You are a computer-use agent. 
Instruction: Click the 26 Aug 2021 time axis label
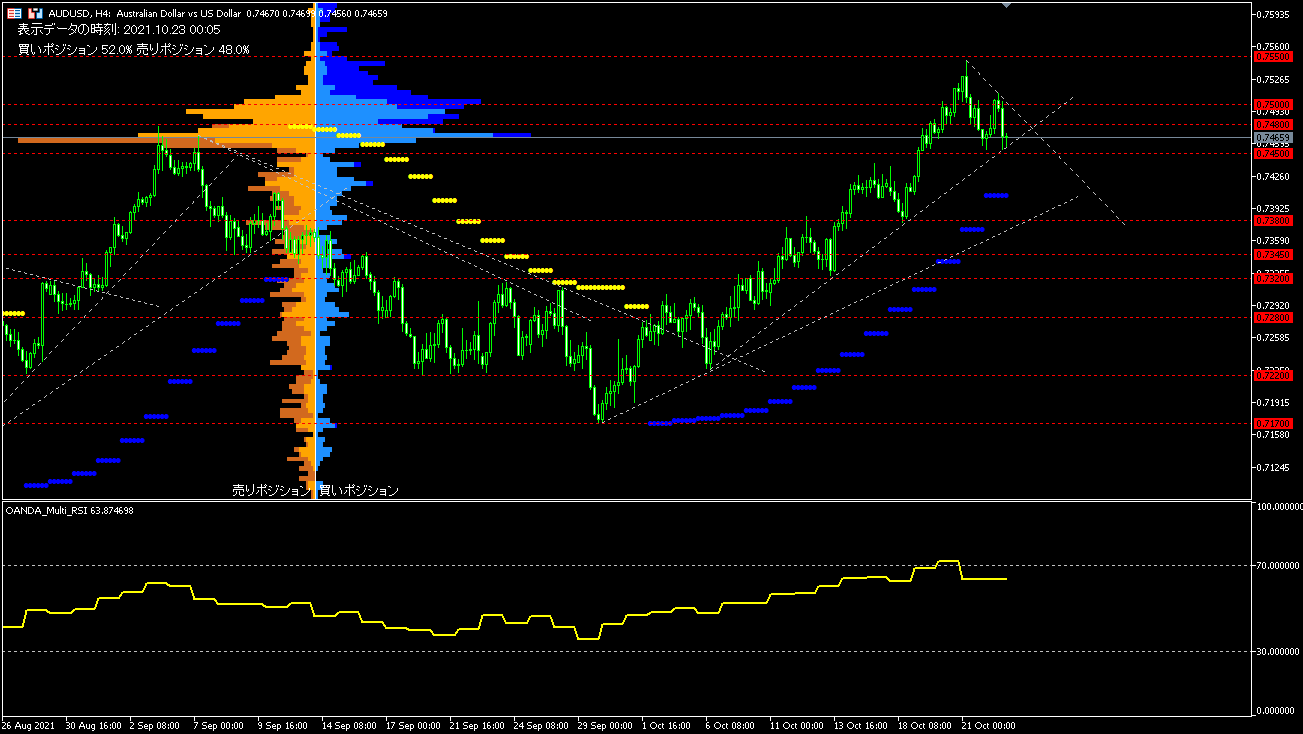(28, 725)
